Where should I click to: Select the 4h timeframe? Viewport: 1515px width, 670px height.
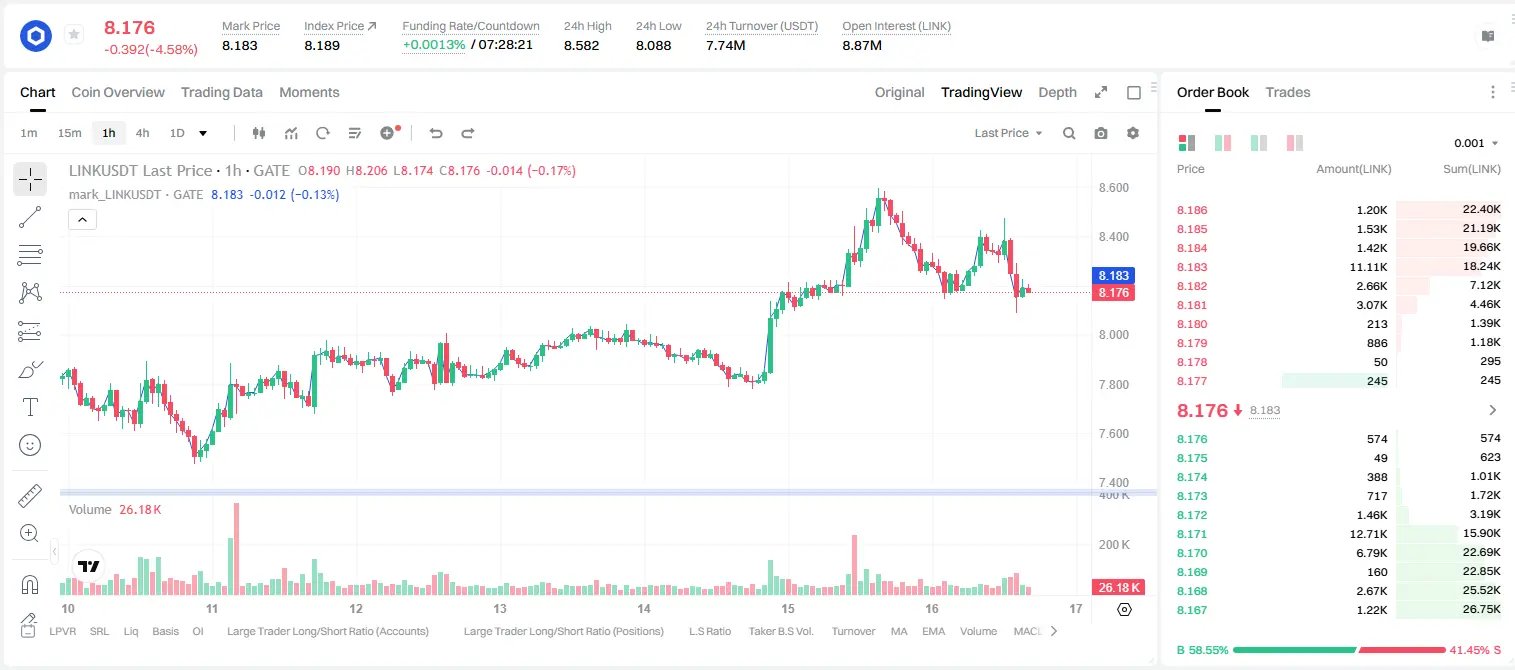coord(142,133)
